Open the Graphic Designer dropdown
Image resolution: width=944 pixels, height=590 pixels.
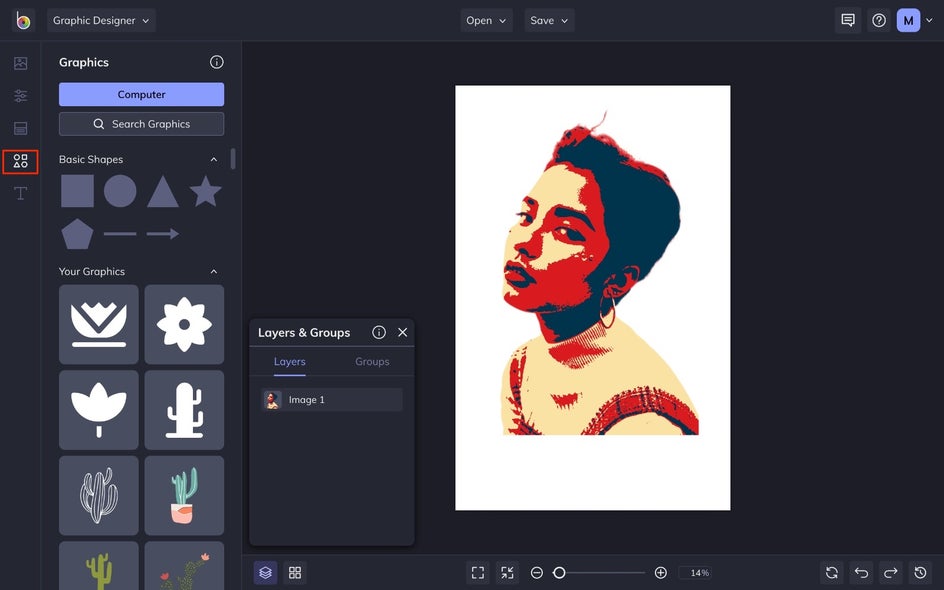101,20
